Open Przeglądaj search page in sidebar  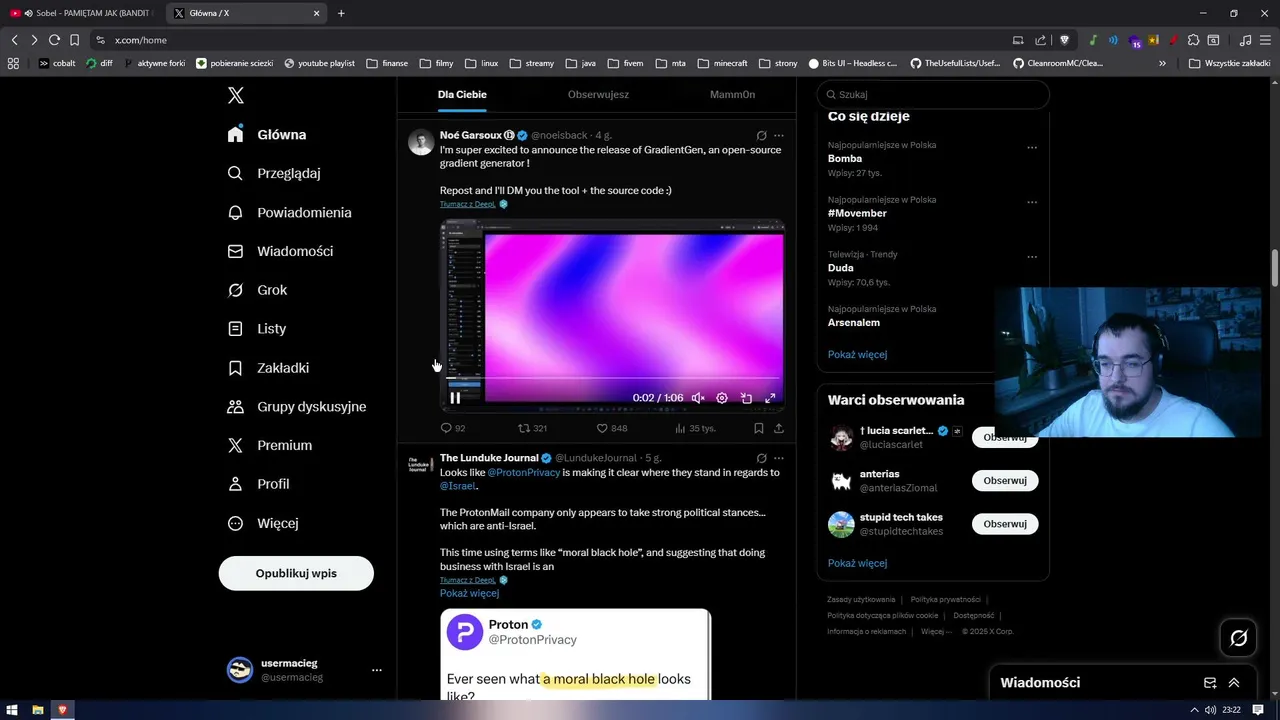click(274, 173)
